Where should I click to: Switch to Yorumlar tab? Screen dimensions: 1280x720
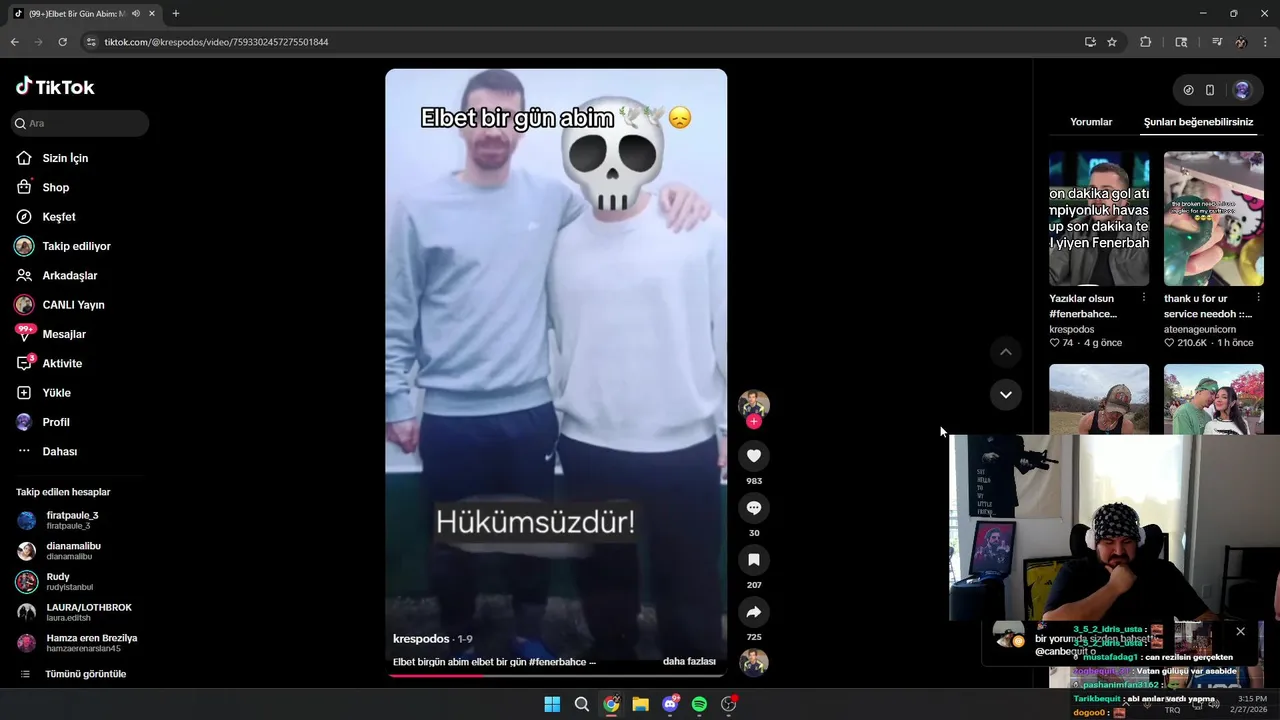tap(1091, 122)
